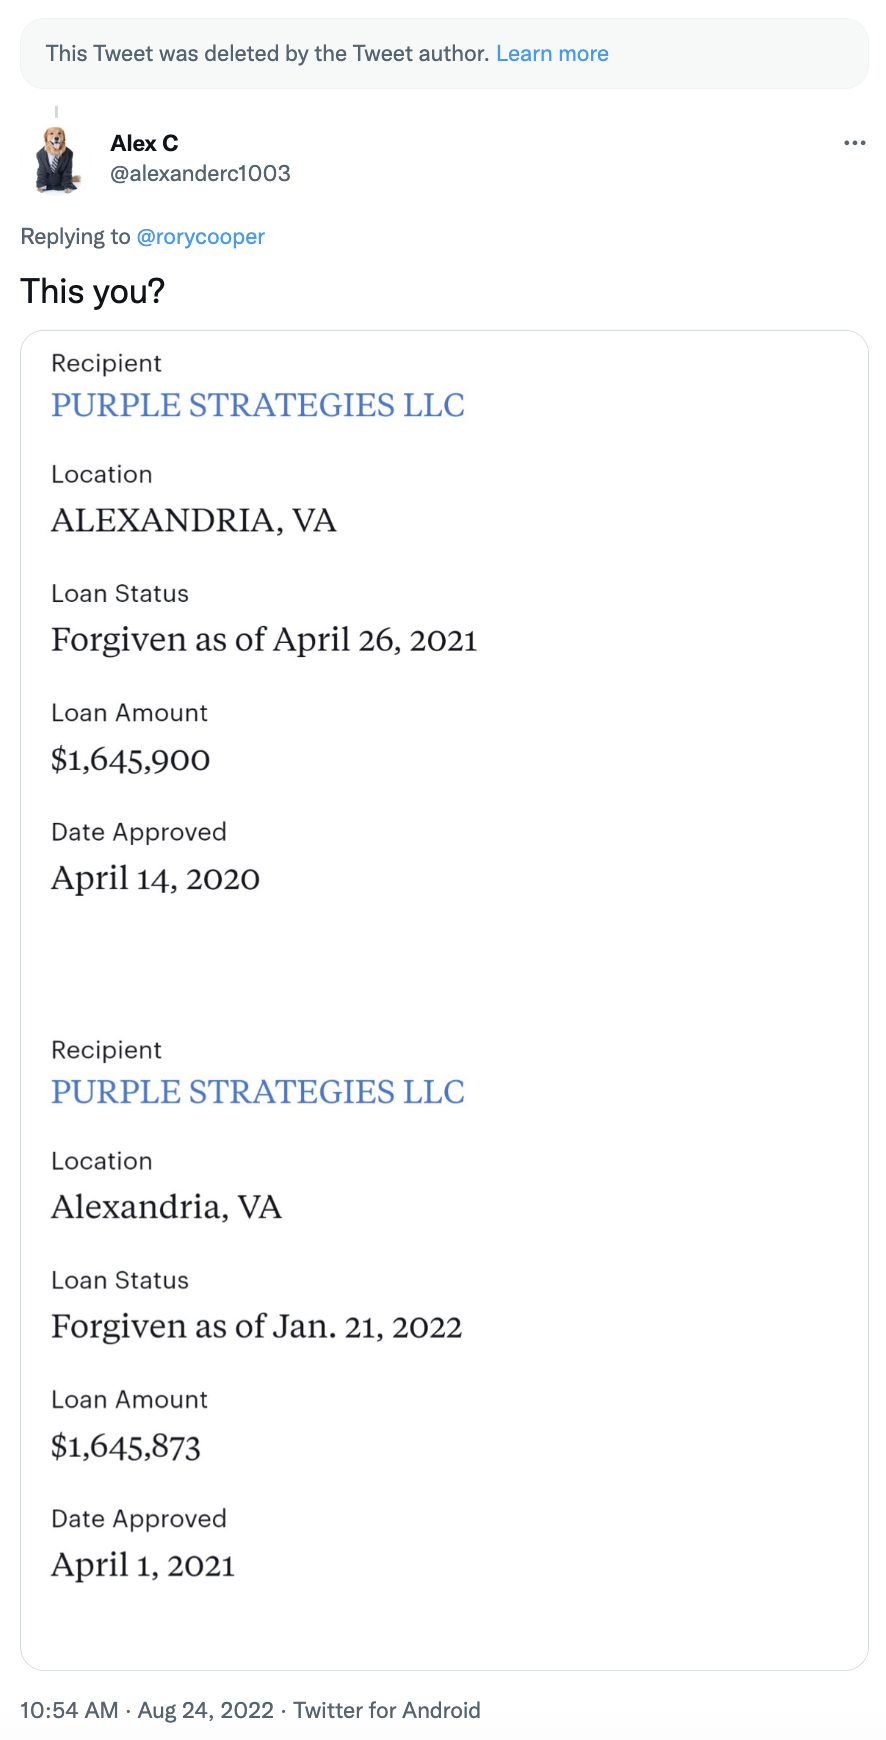The width and height of the screenshot is (886, 1740).
Task: Click the April 1, 2021 approval date
Action: (143, 1566)
